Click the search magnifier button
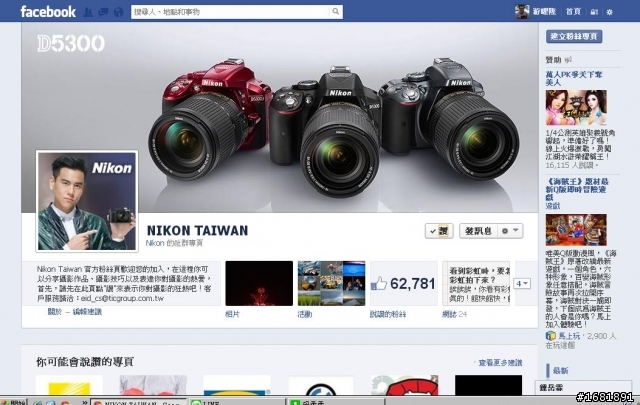The image size is (640, 405). click(x=336, y=11)
